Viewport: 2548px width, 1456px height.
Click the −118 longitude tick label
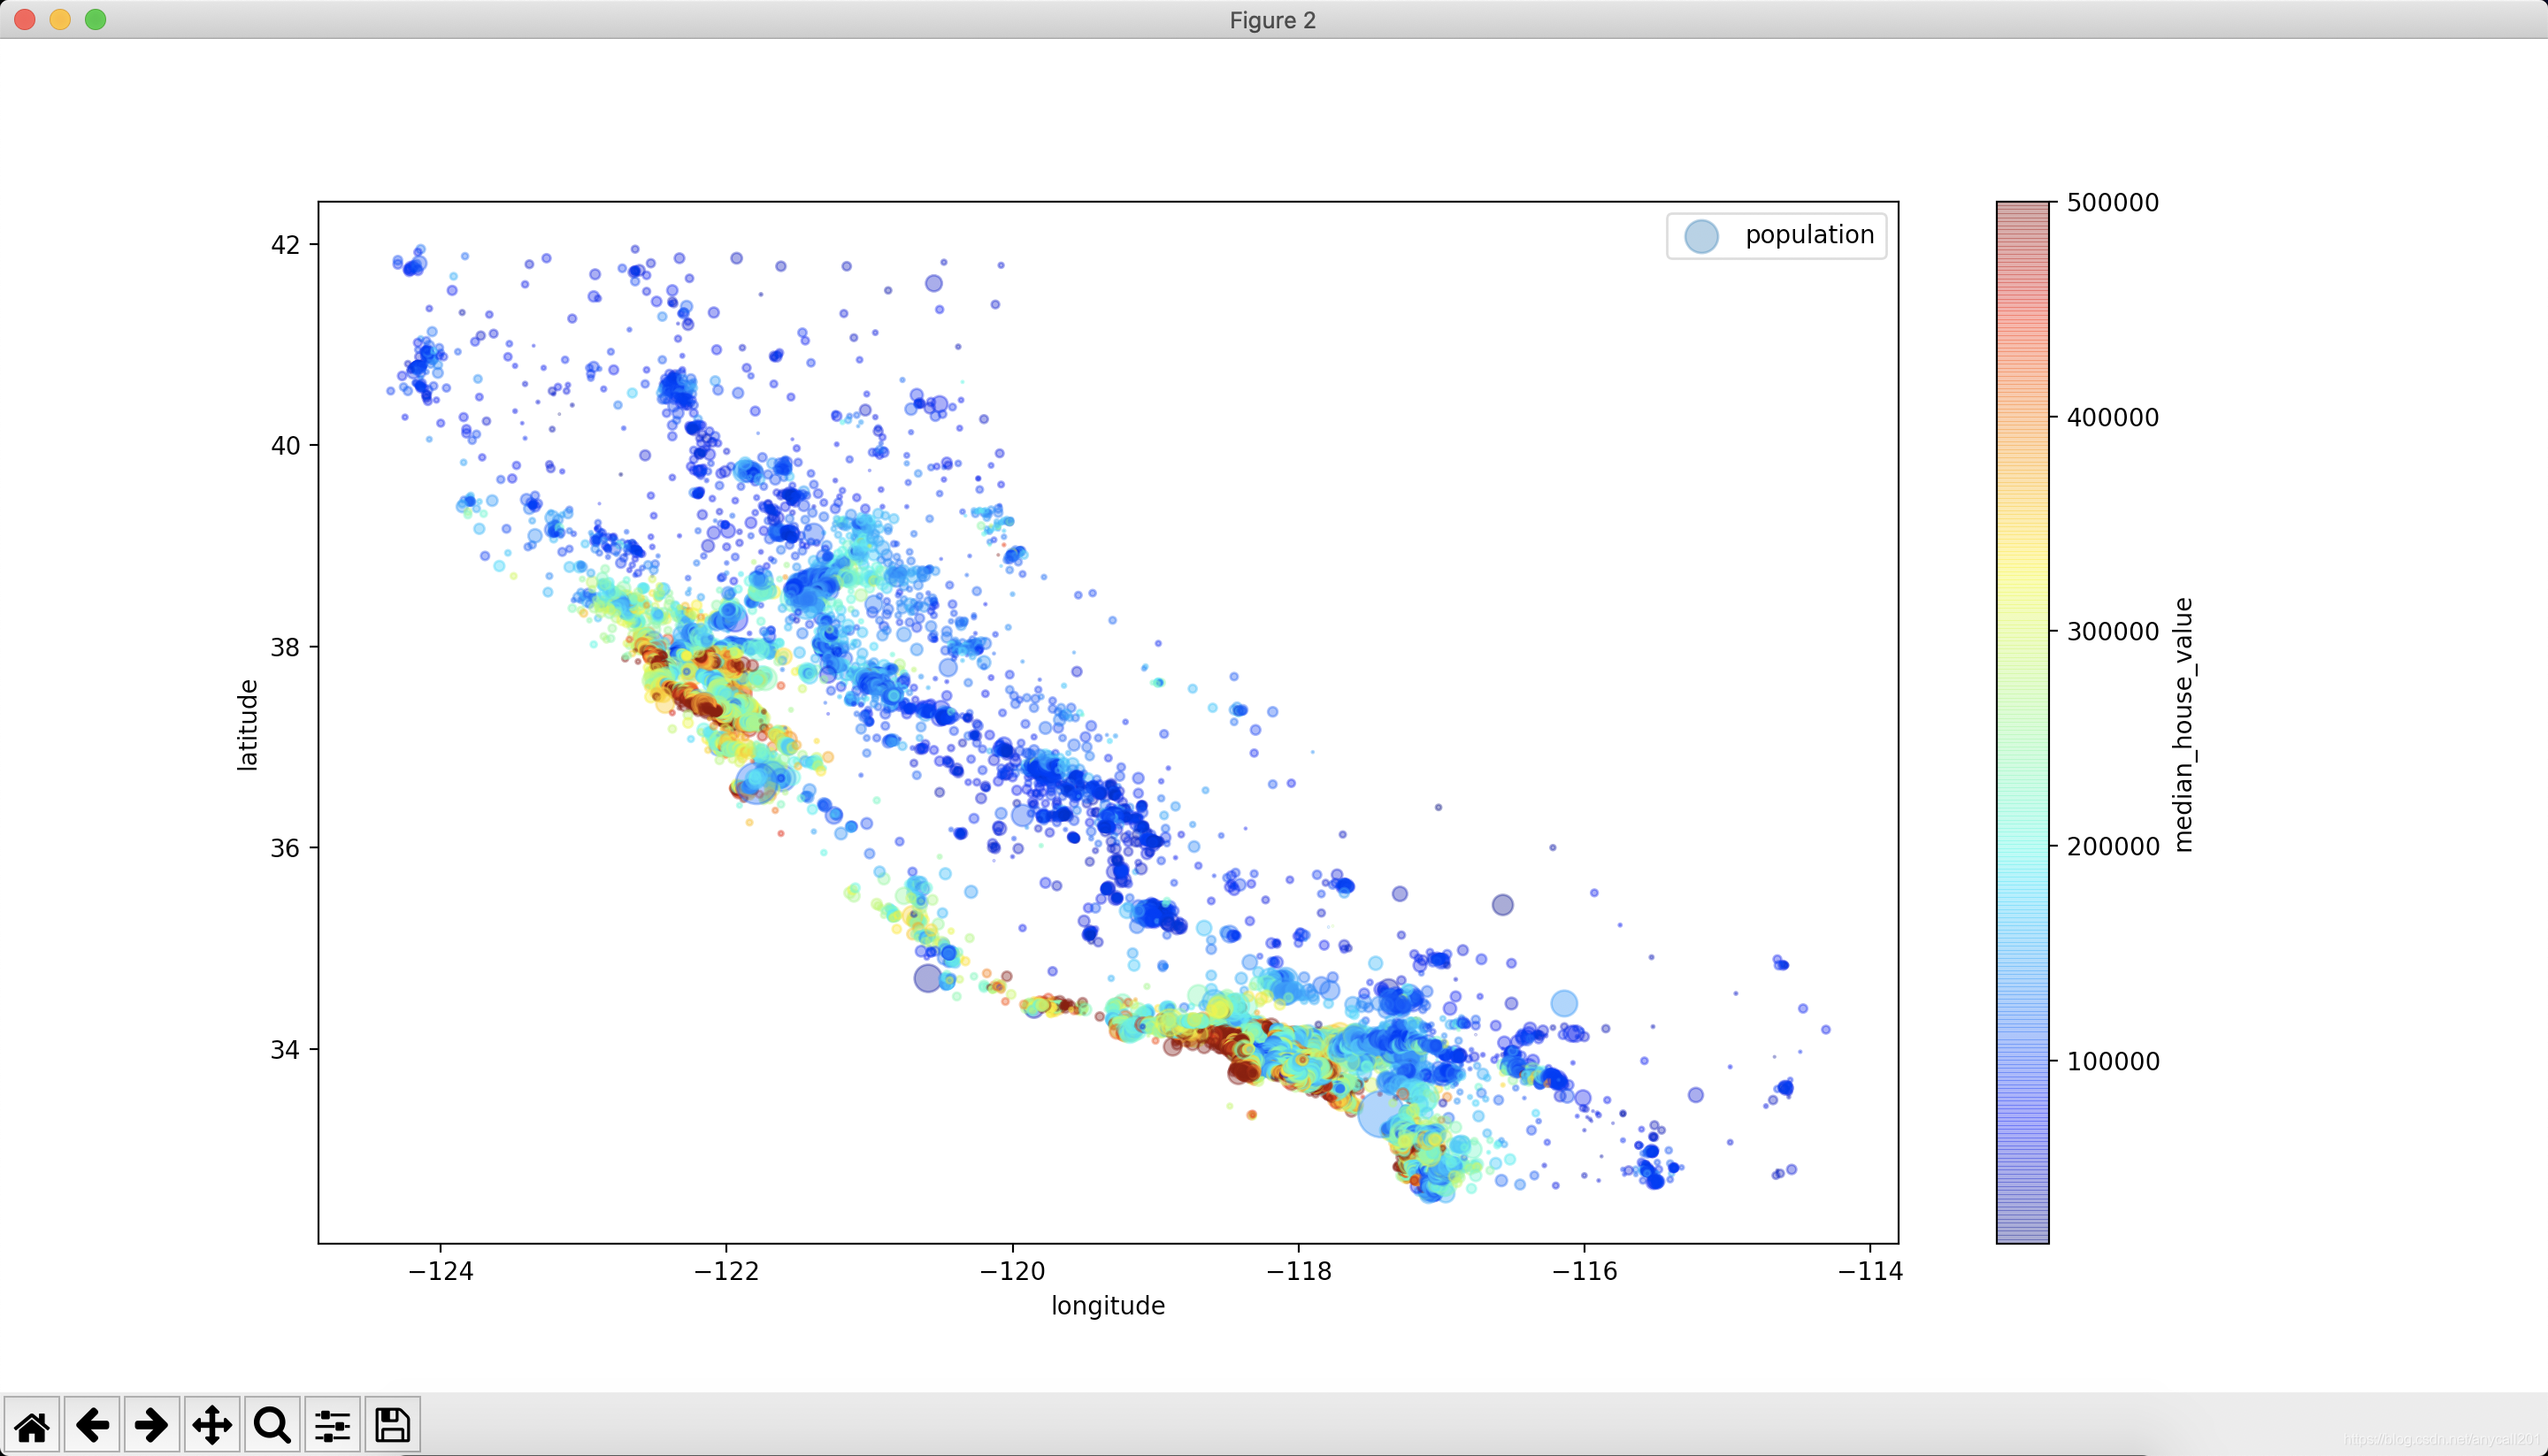pos(1299,1271)
